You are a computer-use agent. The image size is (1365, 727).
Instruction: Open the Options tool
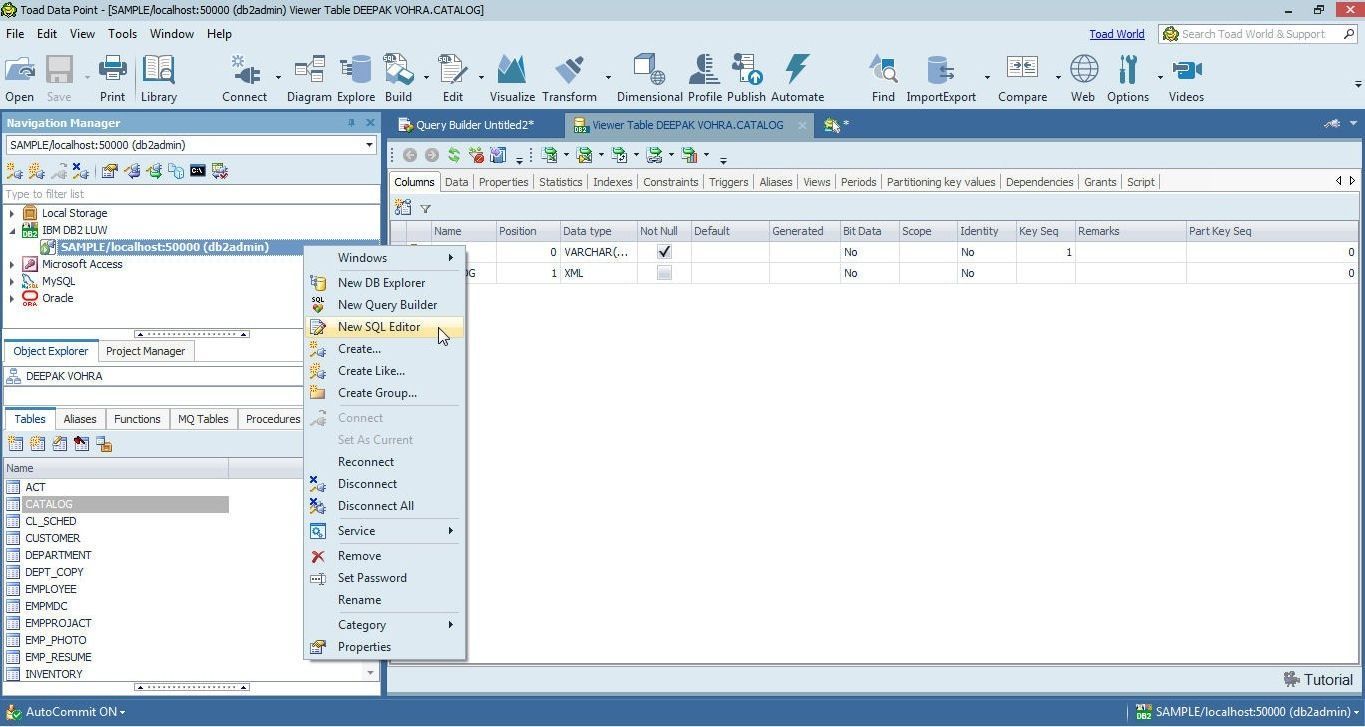pyautogui.click(x=1128, y=79)
